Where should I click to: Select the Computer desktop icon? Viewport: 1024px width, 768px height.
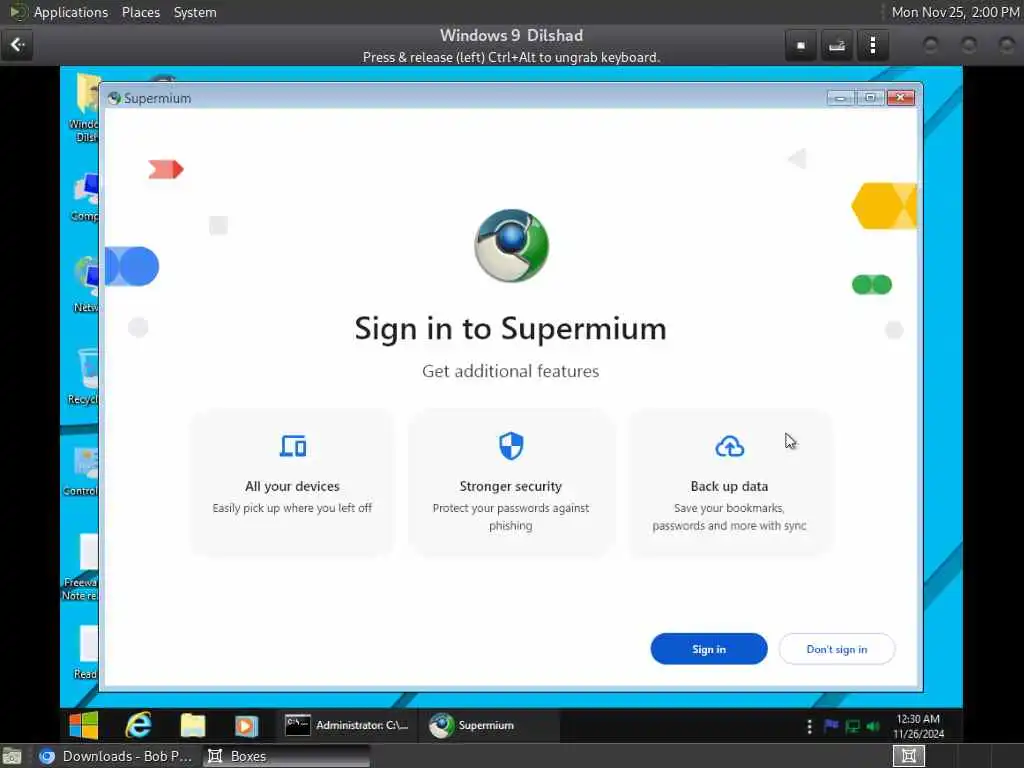click(x=85, y=196)
